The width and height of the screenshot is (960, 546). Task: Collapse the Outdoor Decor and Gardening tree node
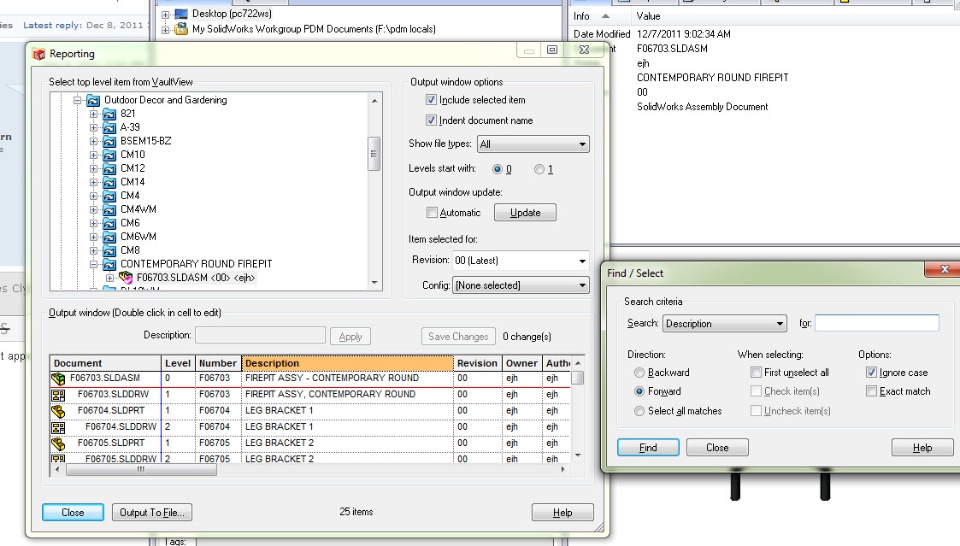tap(77, 100)
